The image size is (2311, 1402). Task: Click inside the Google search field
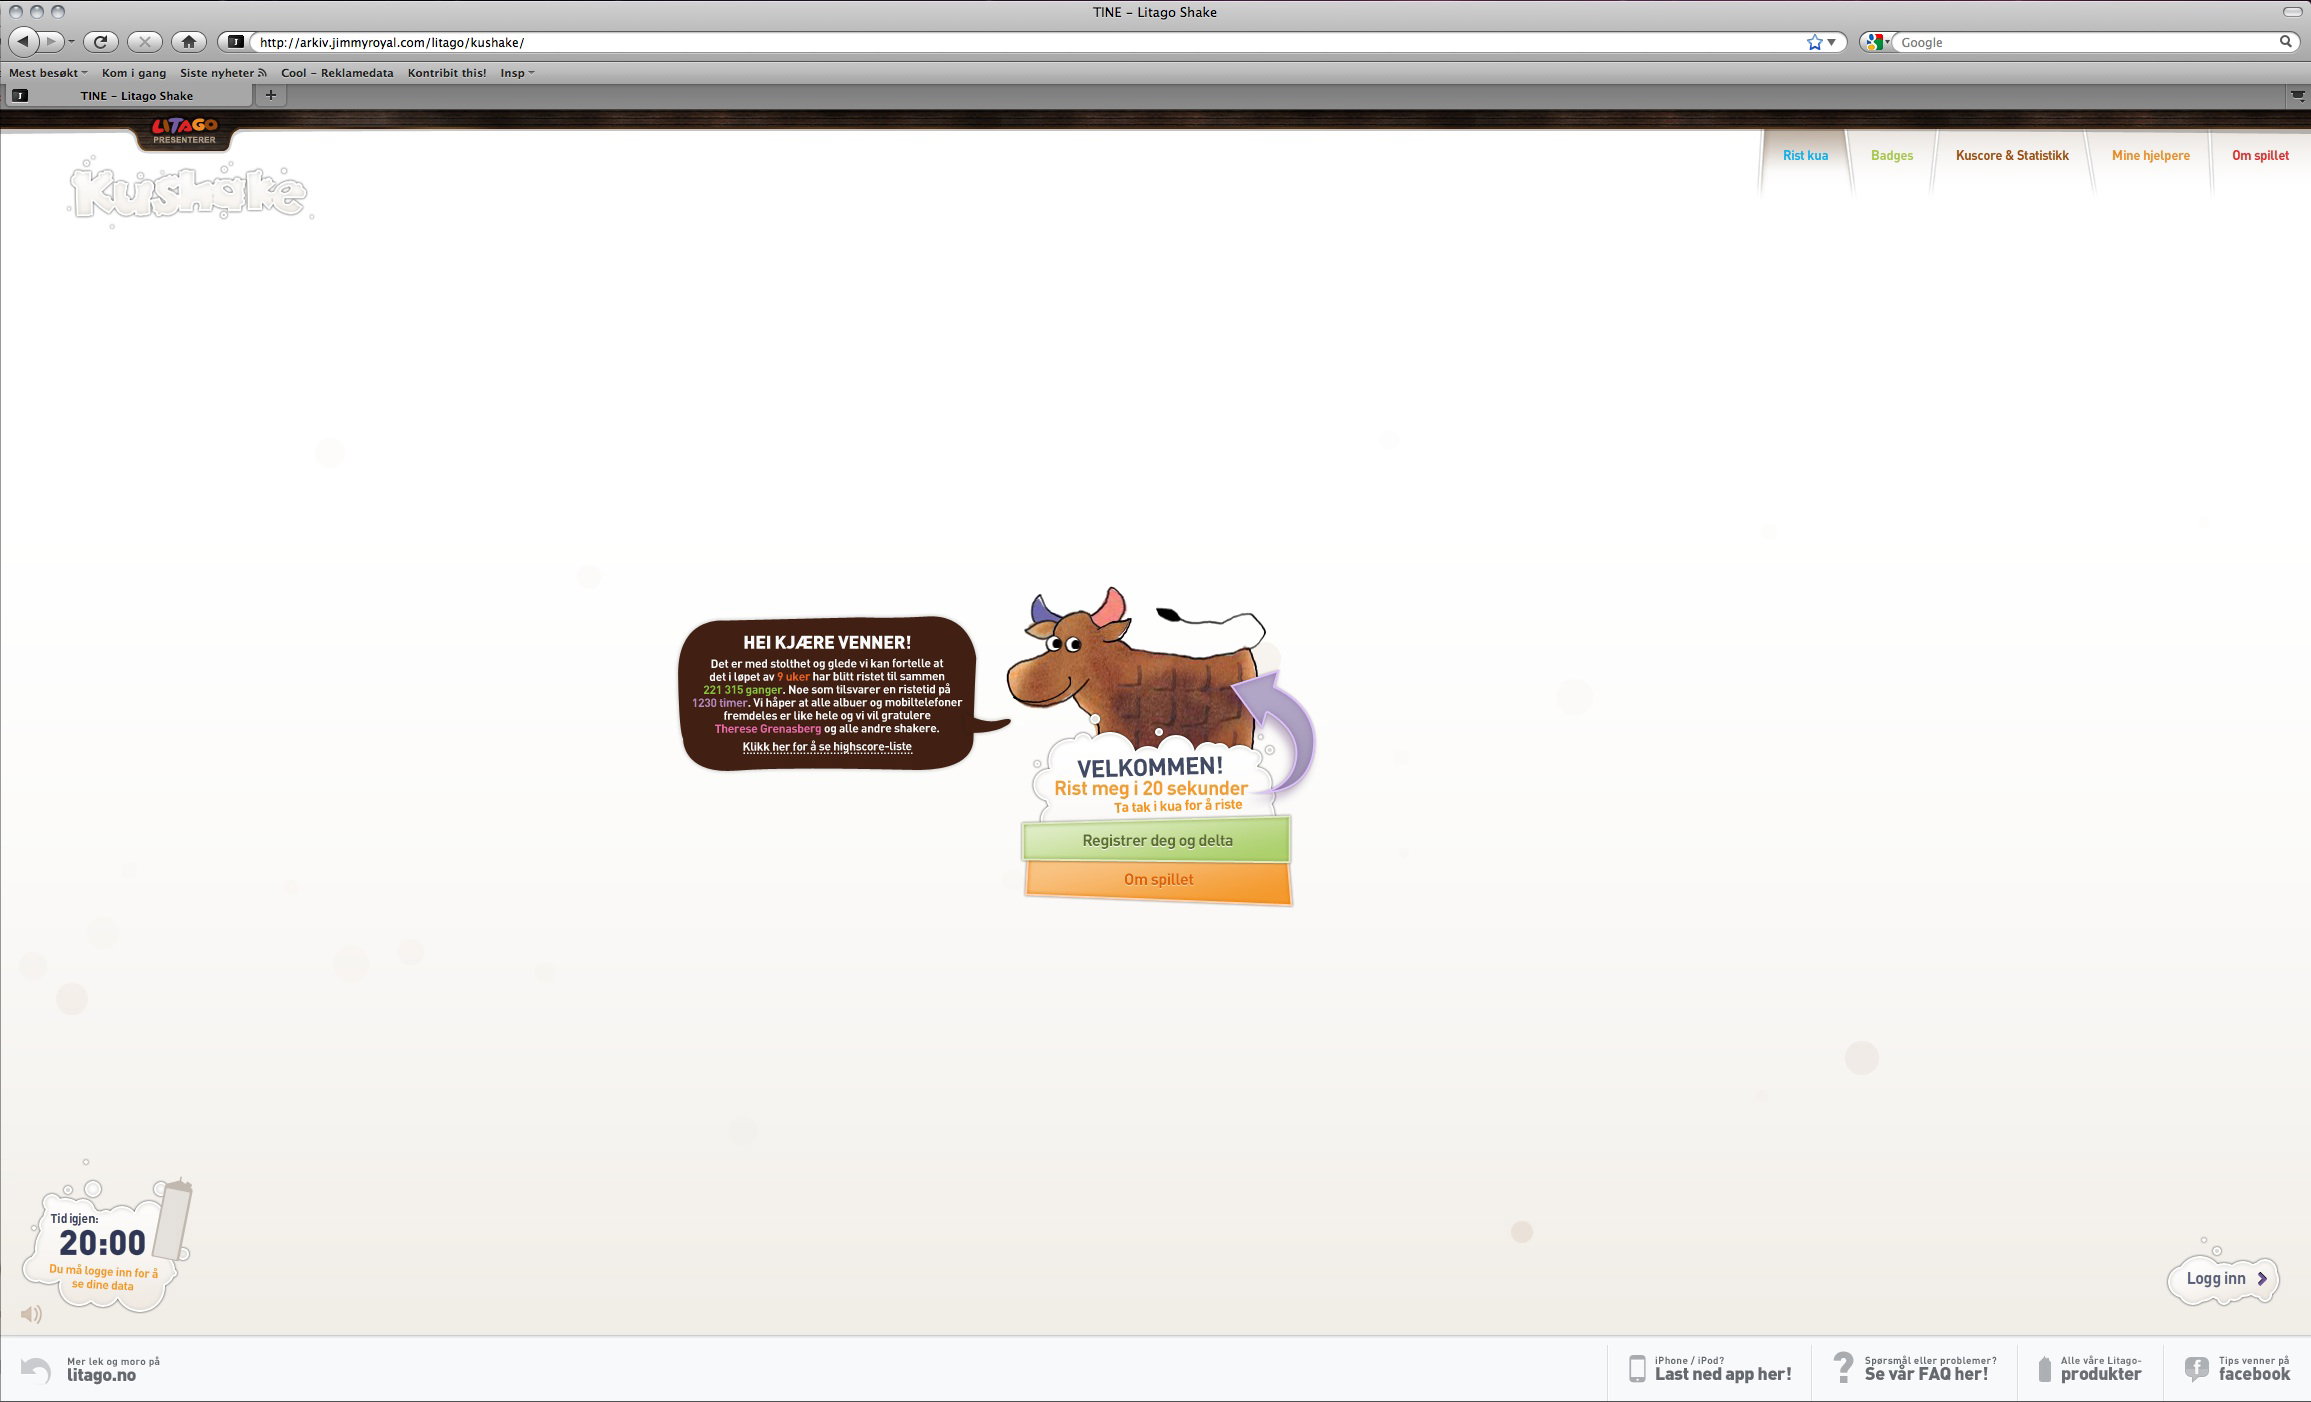pyautogui.click(x=2085, y=42)
